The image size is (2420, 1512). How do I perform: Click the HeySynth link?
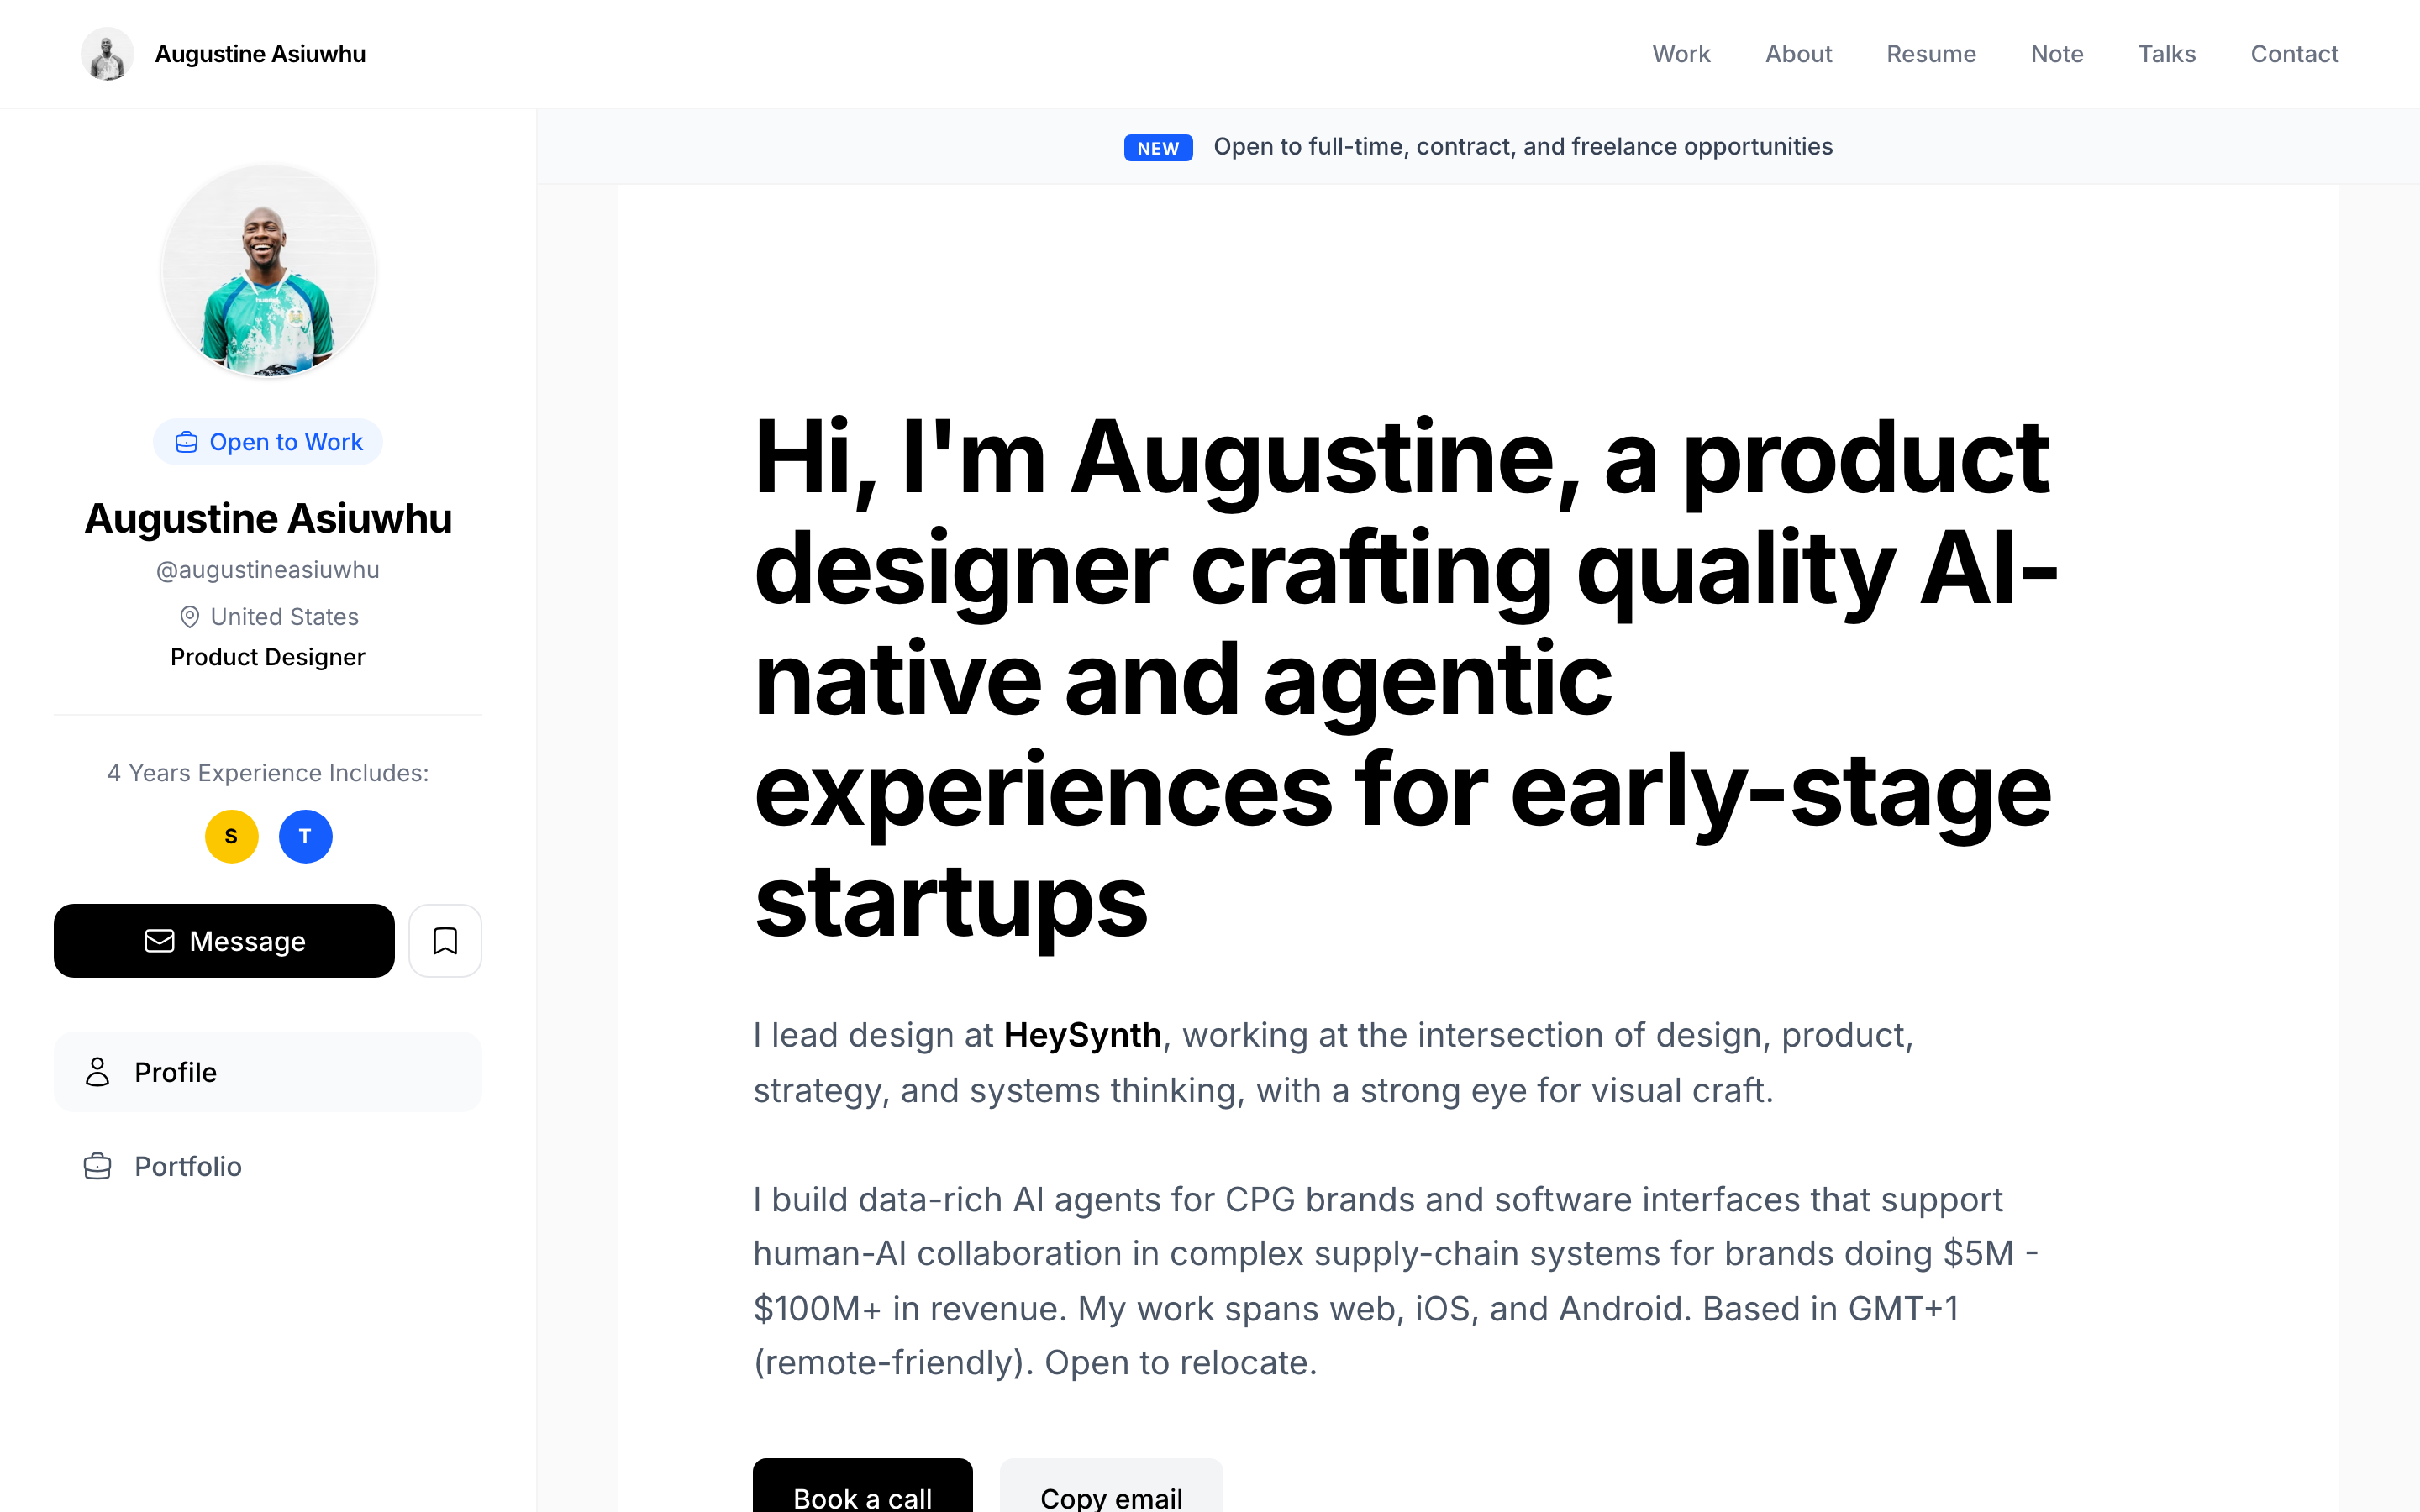[1082, 1035]
